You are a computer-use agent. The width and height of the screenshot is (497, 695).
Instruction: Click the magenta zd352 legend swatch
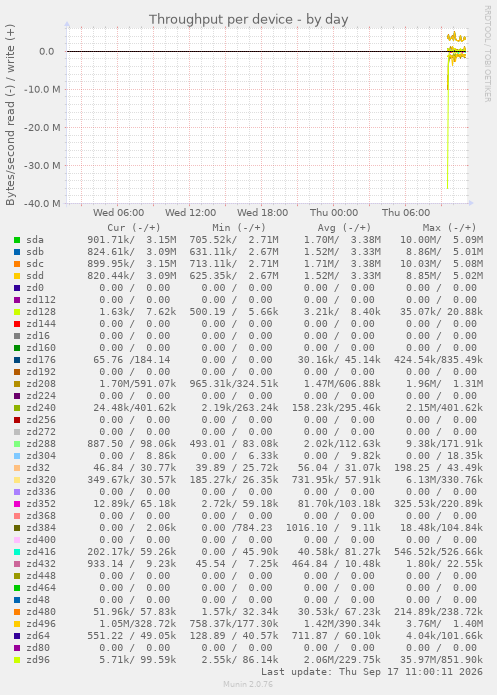pos(17,504)
